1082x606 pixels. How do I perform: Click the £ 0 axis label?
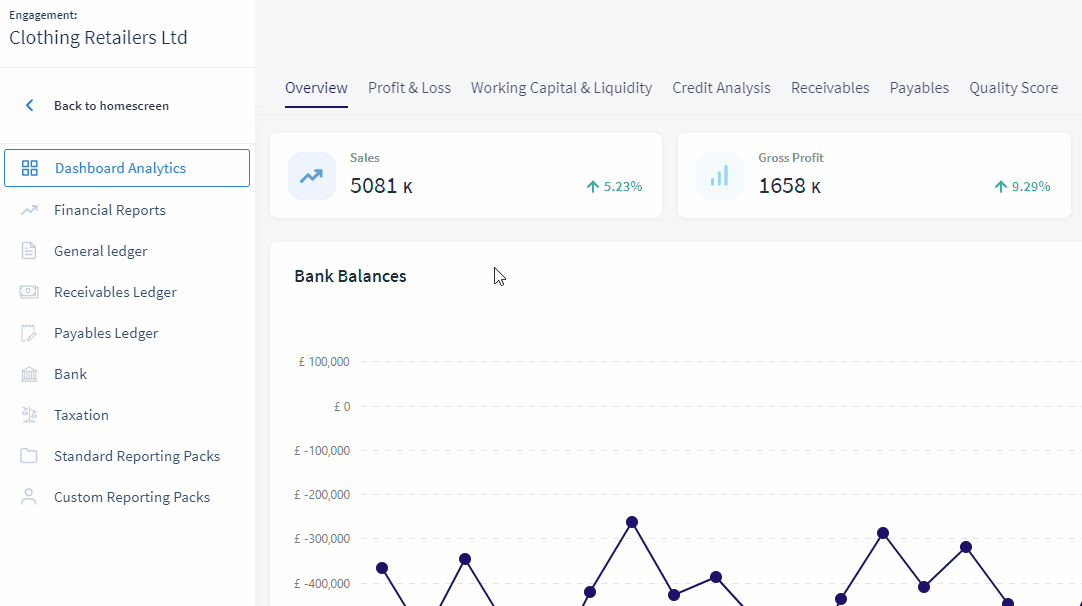click(x=342, y=407)
